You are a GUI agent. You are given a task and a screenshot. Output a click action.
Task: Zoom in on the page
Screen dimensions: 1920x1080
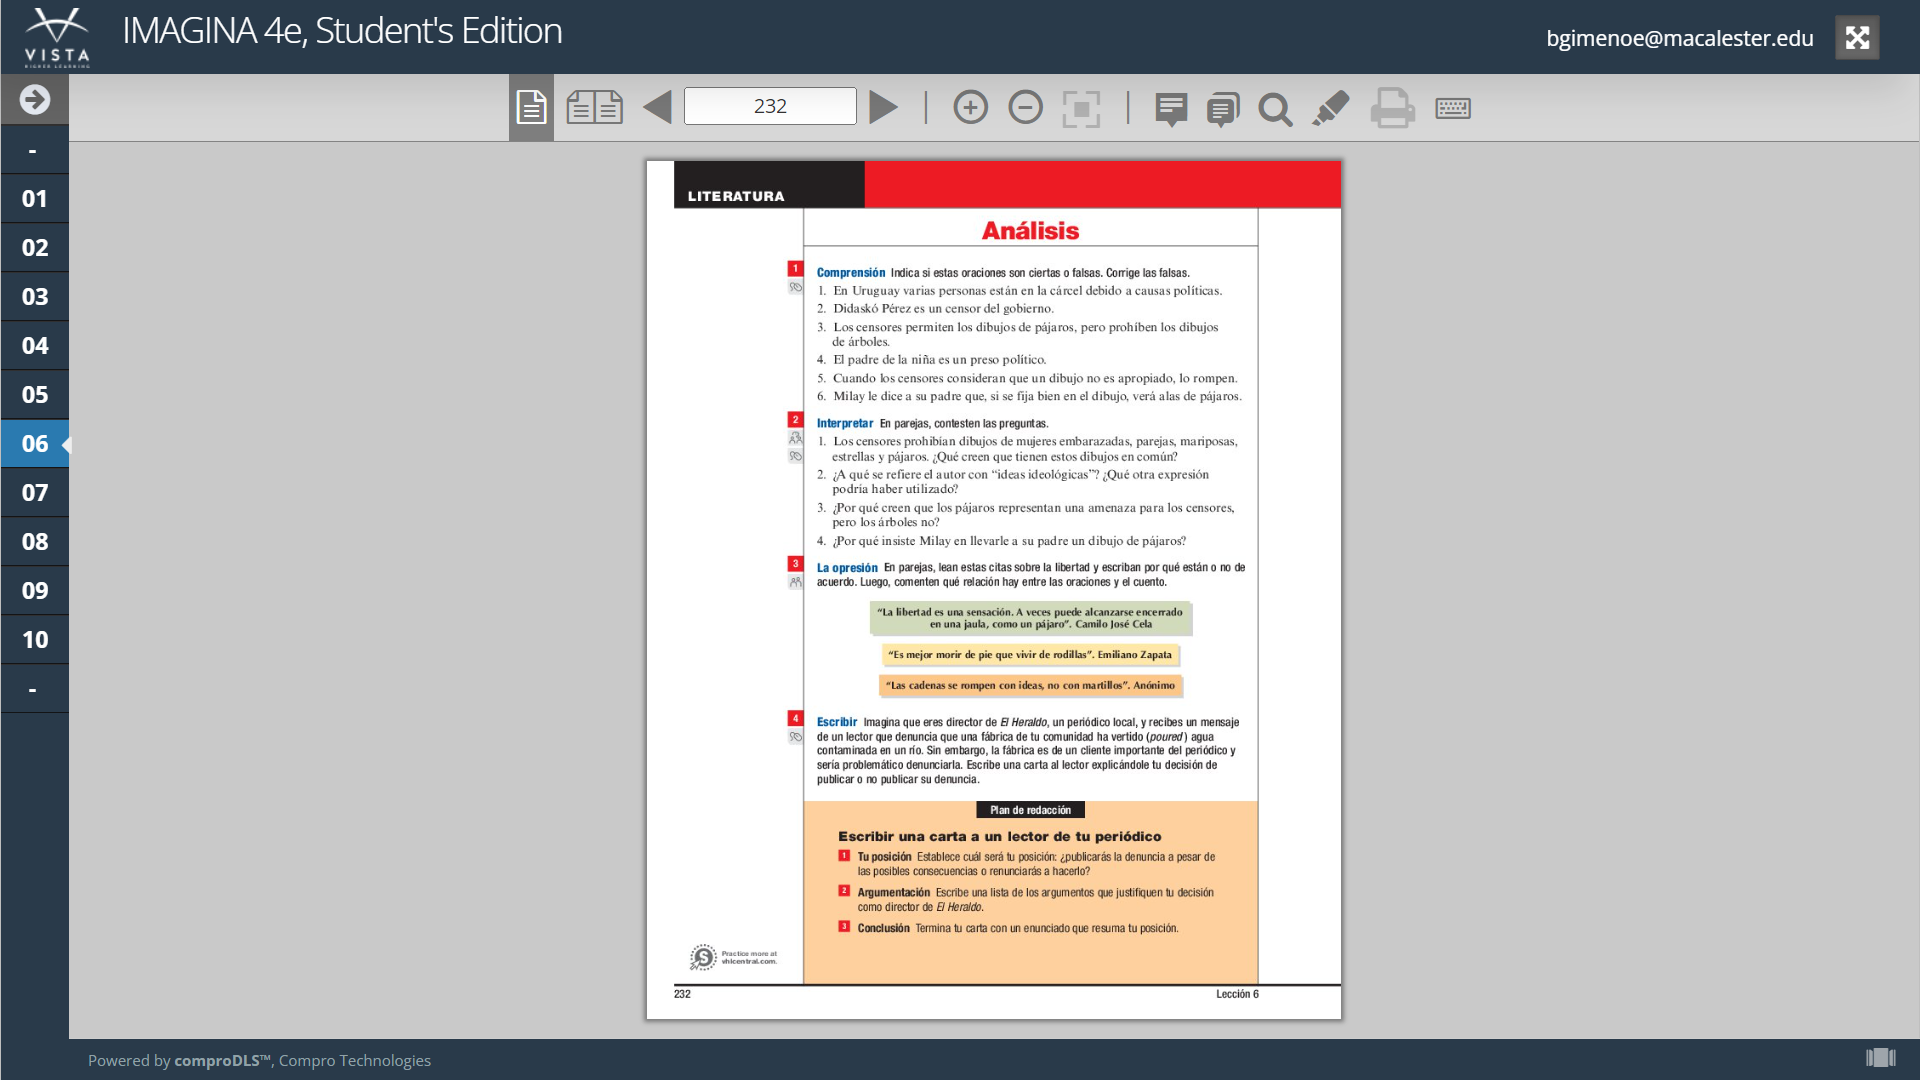pyautogui.click(x=970, y=107)
